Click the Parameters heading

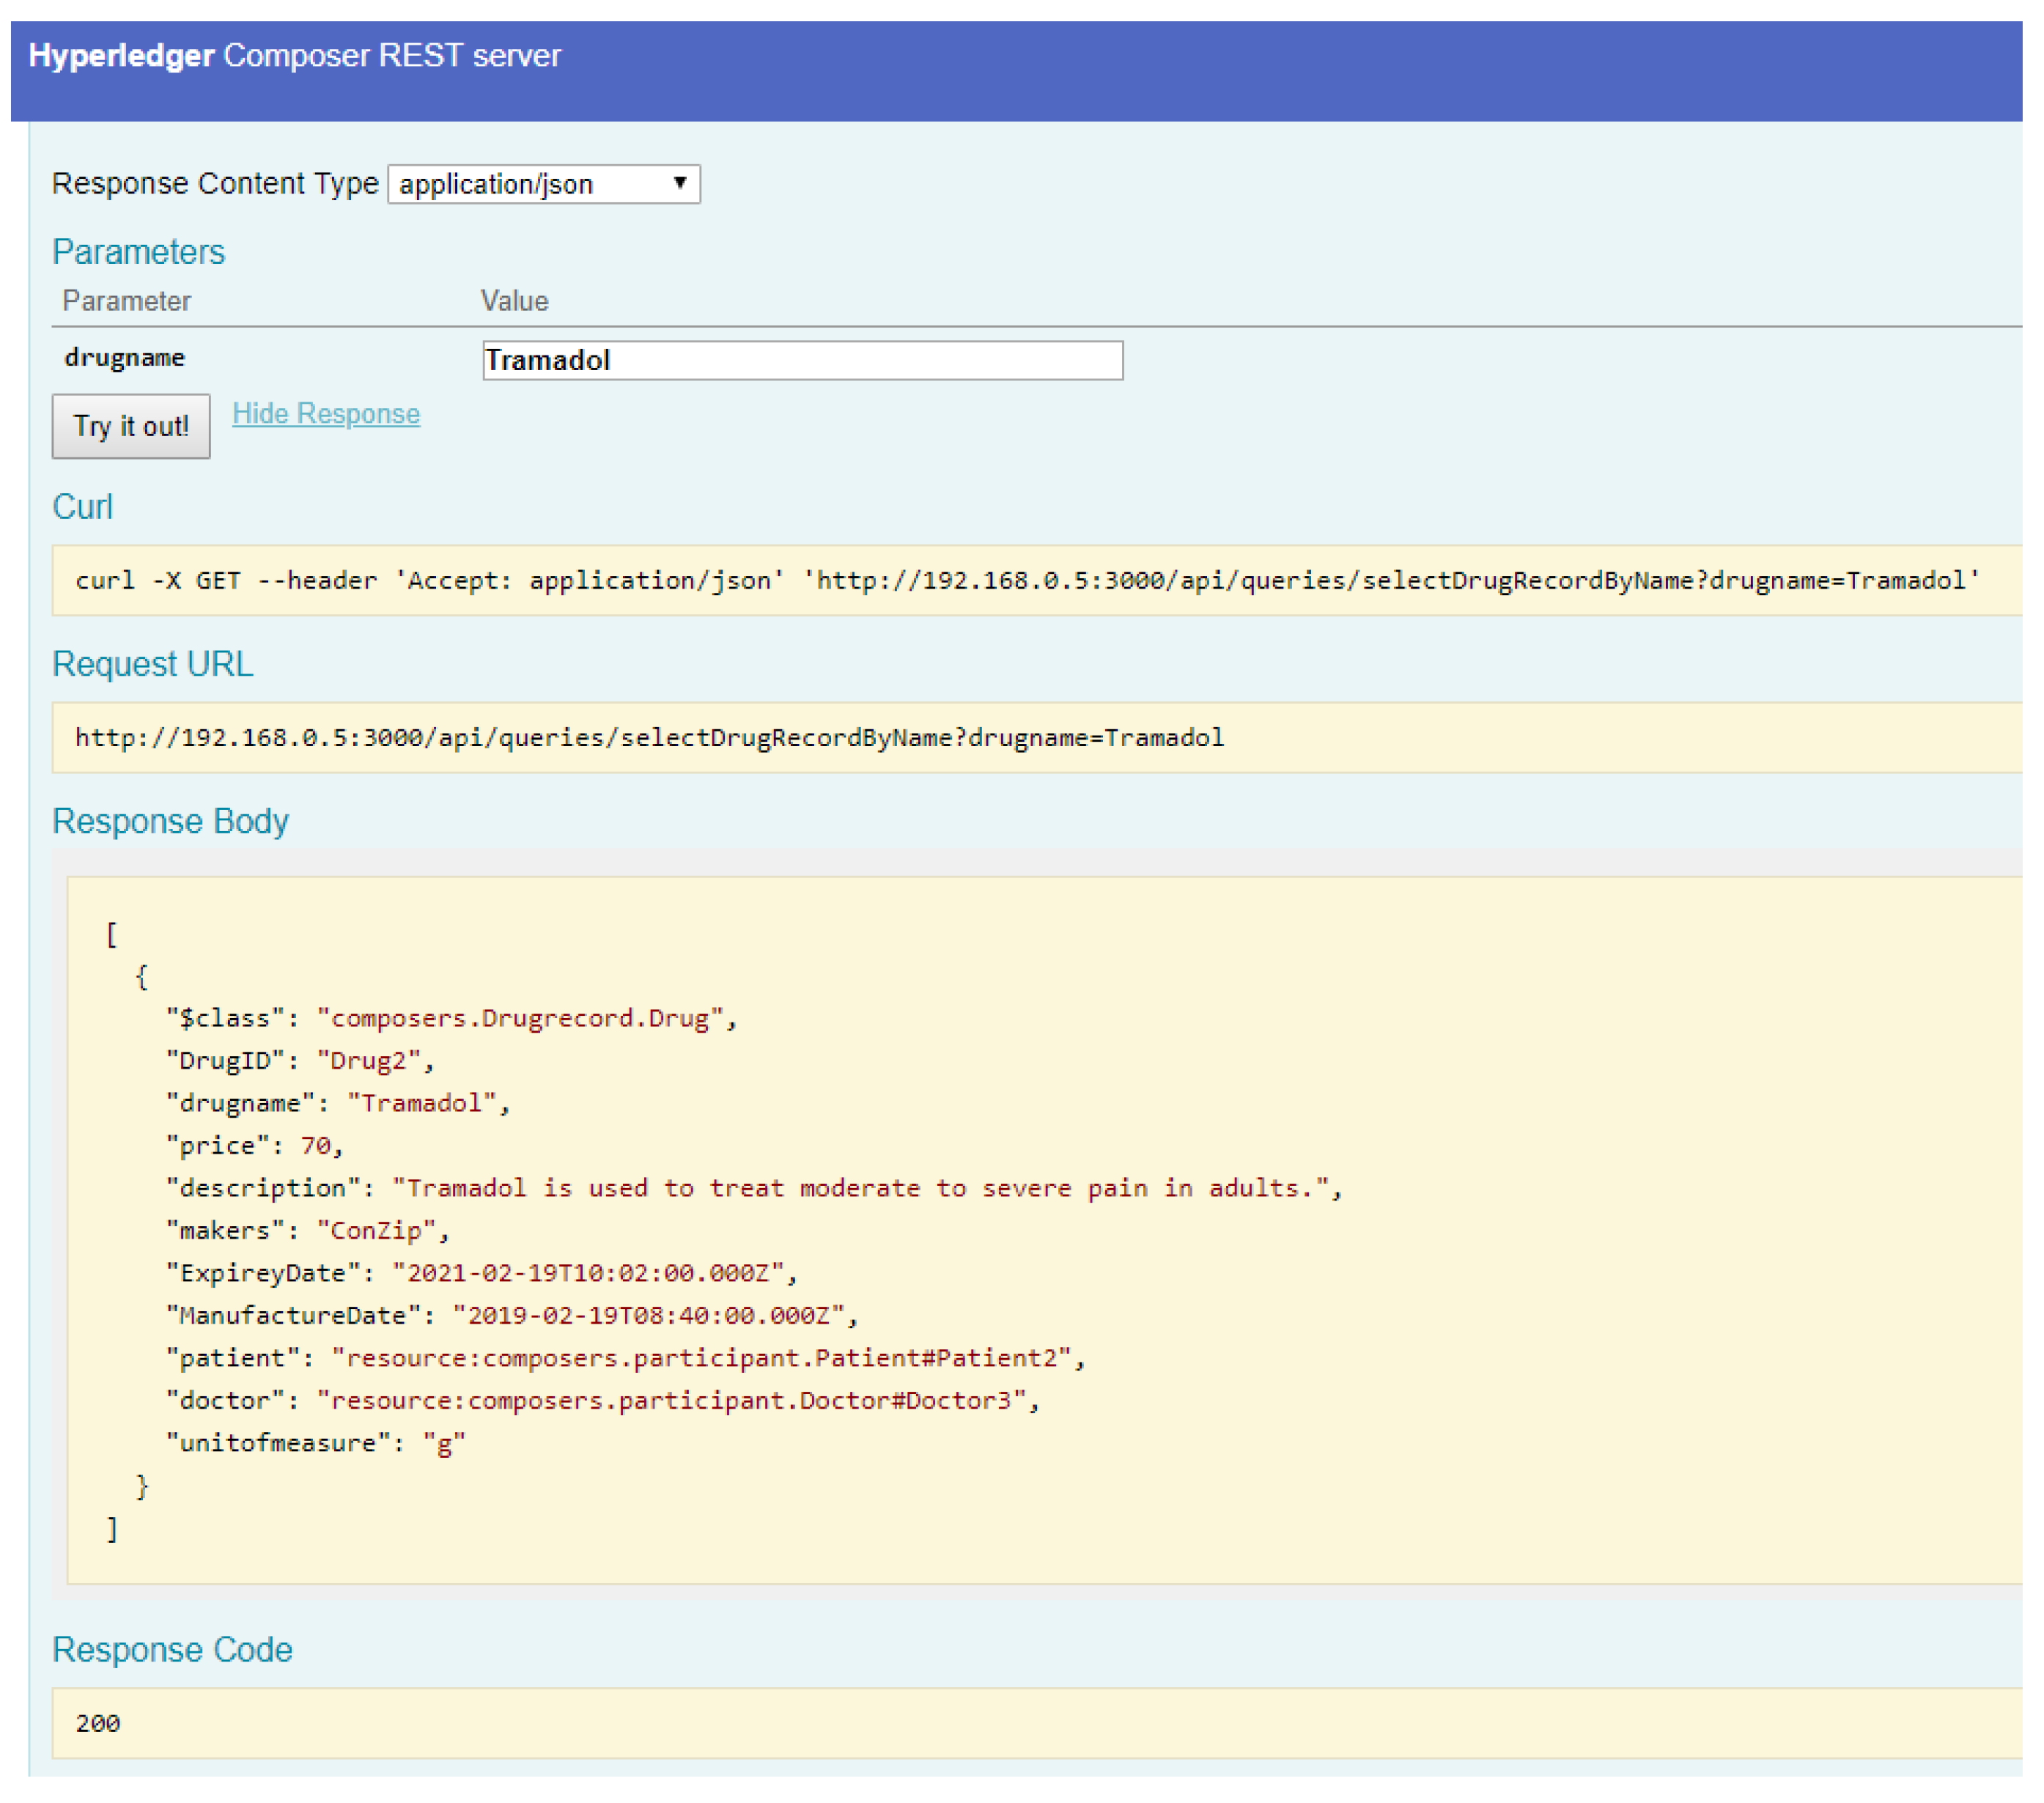point(139,252)
